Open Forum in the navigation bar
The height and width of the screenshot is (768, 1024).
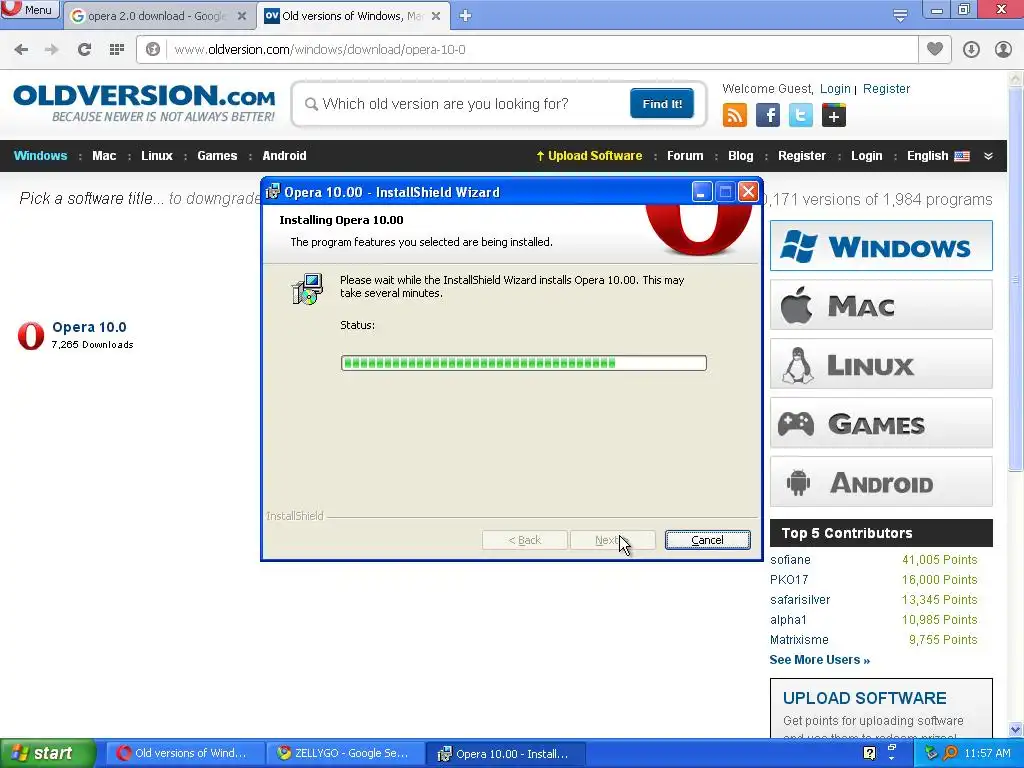(x=685, y=155)
